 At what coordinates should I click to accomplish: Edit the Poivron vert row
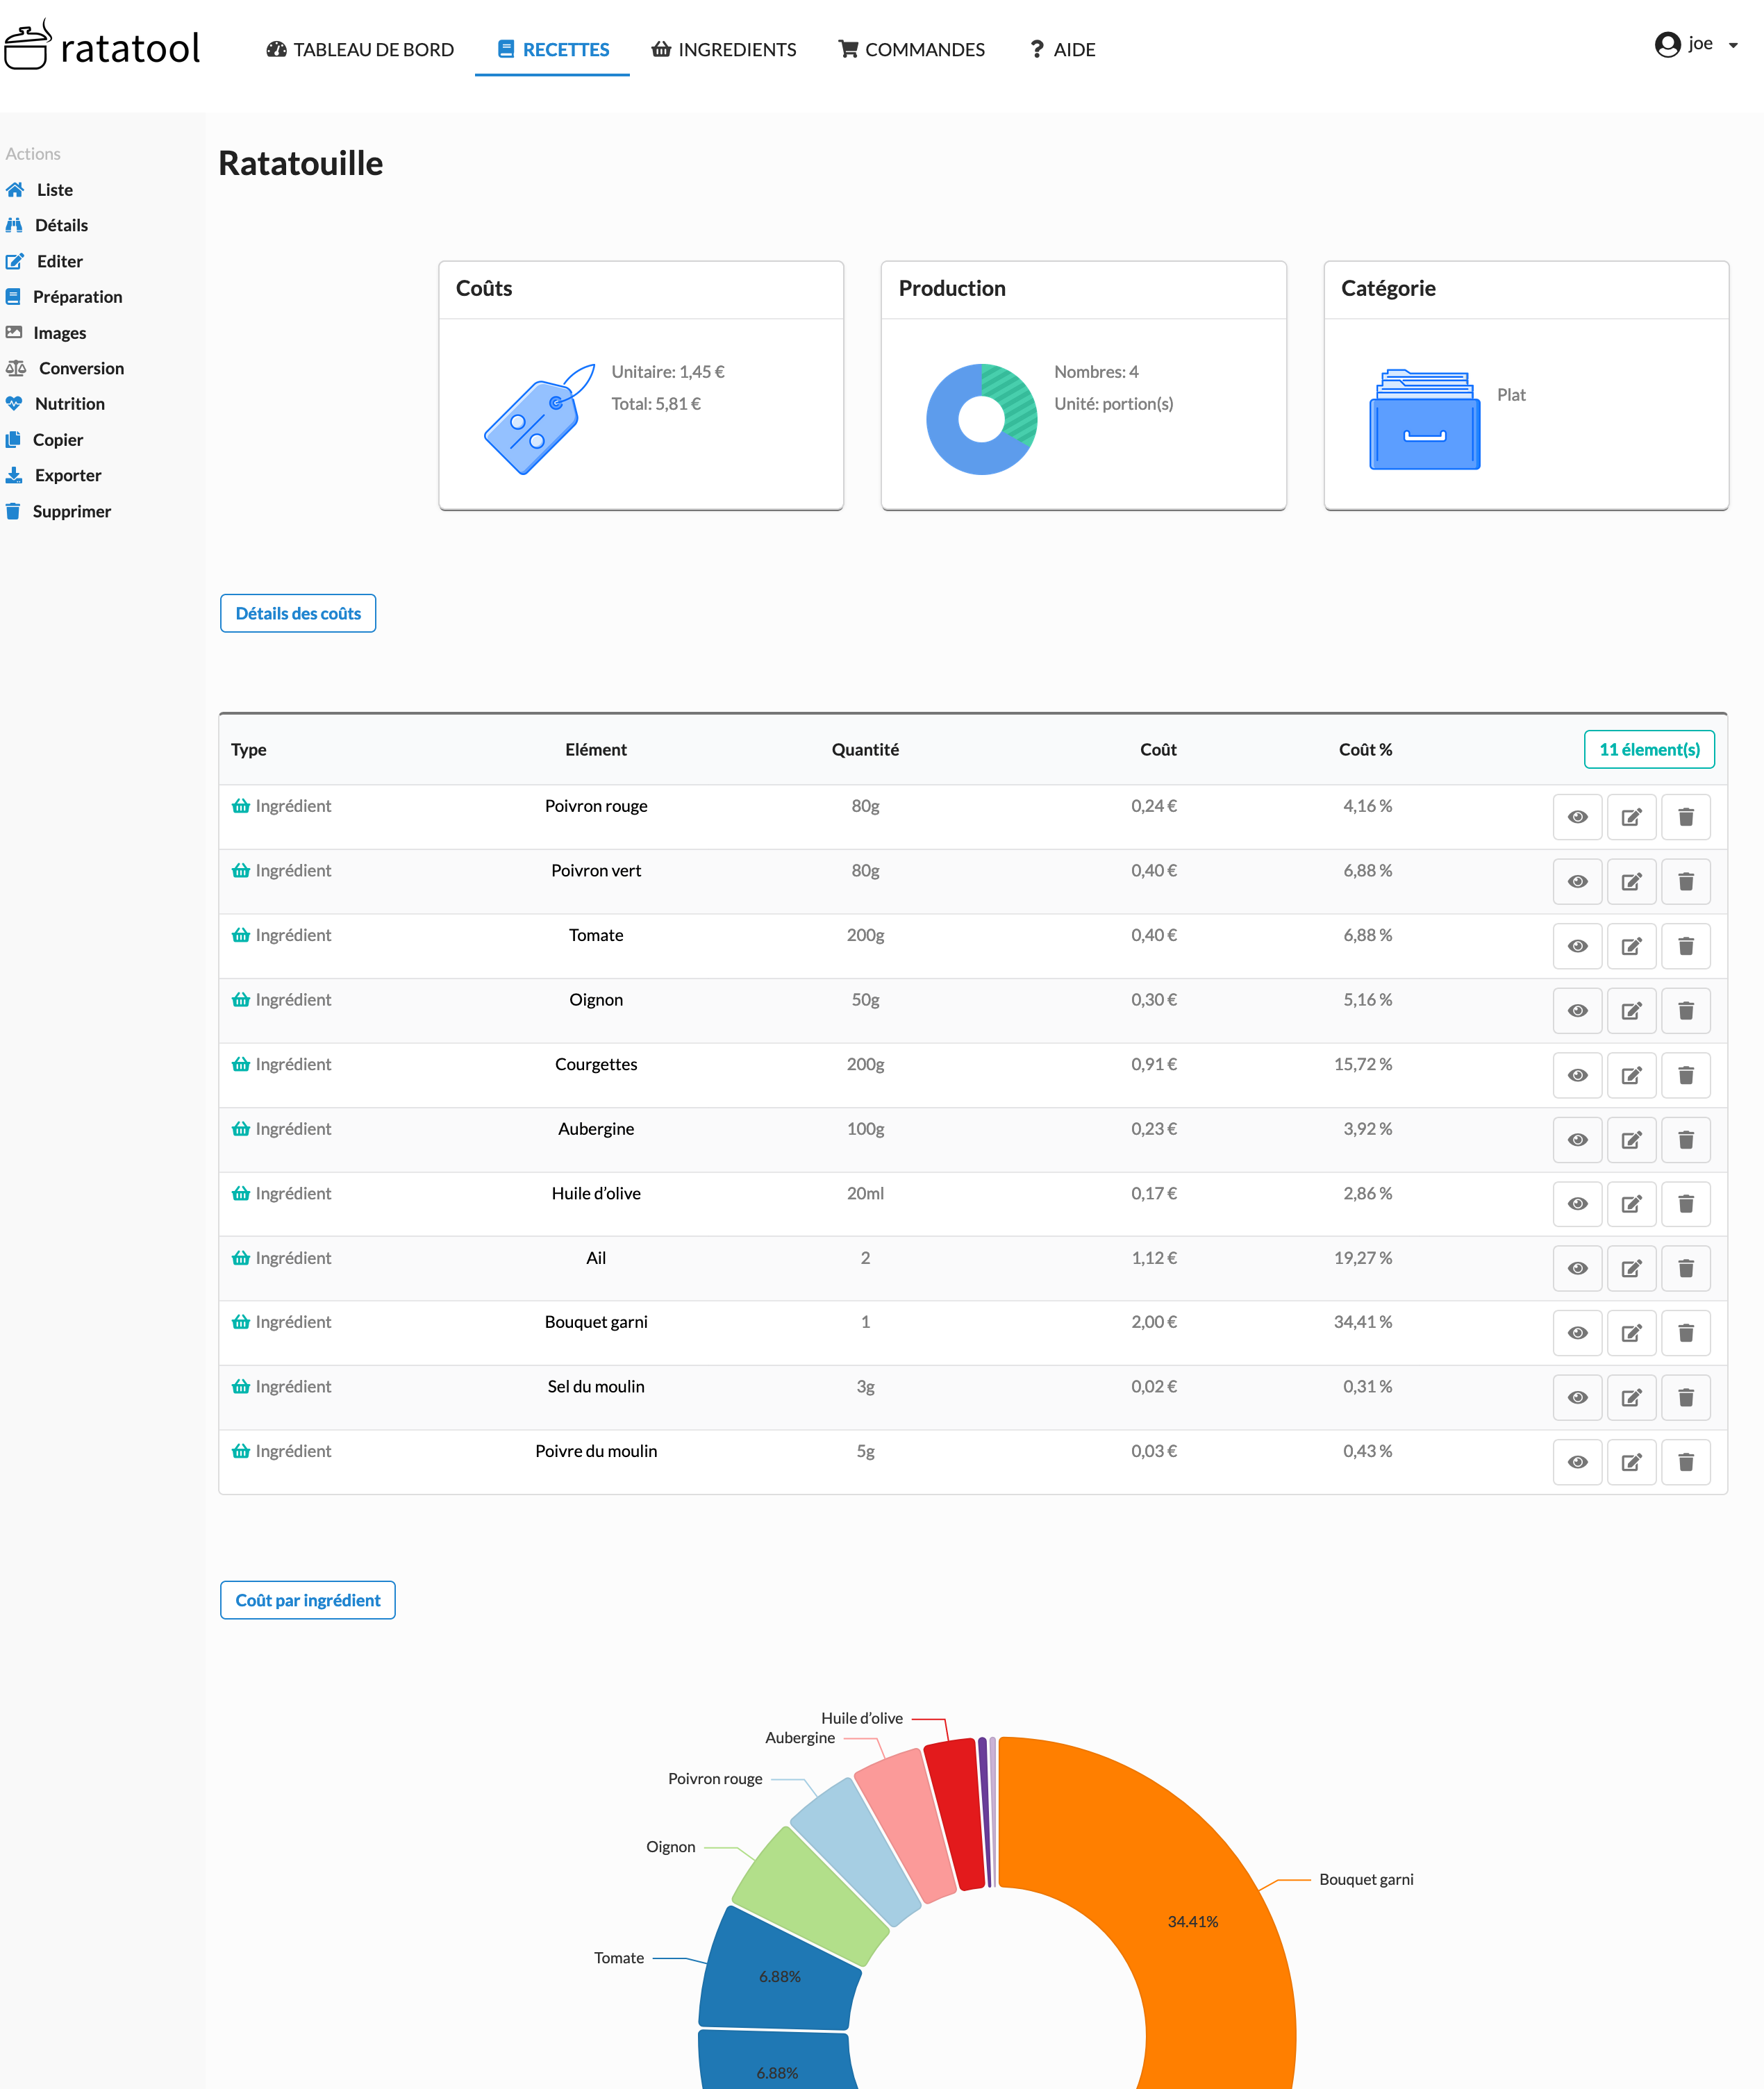[1631, 882]
